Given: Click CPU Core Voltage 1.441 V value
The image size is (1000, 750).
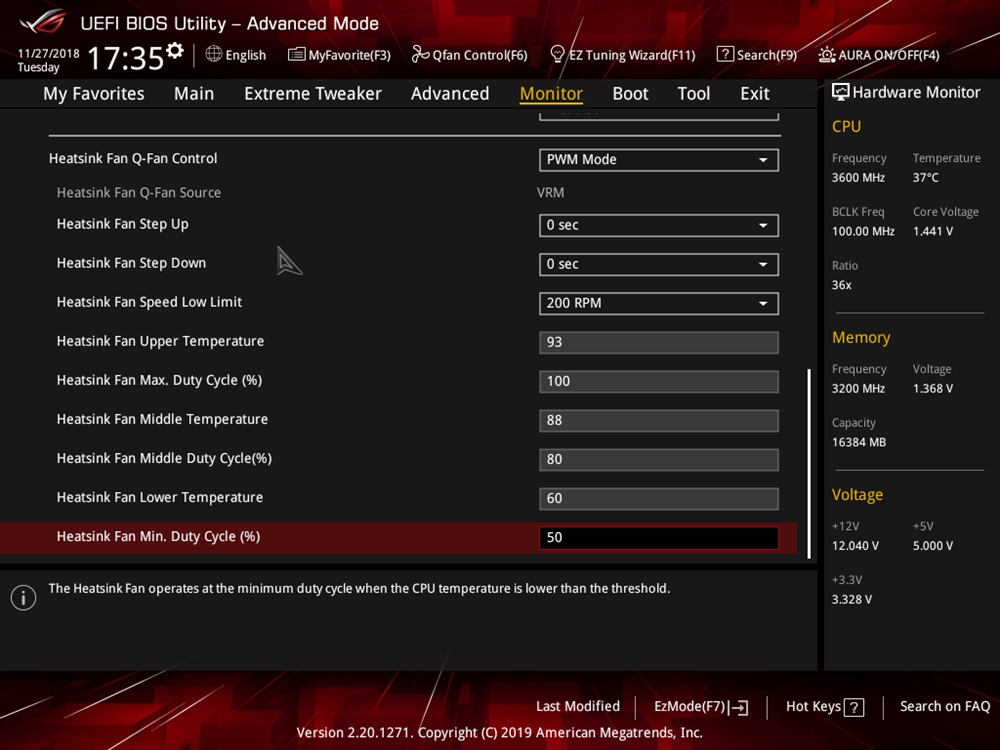Looking at the screenshot, I should coord(932,231).
